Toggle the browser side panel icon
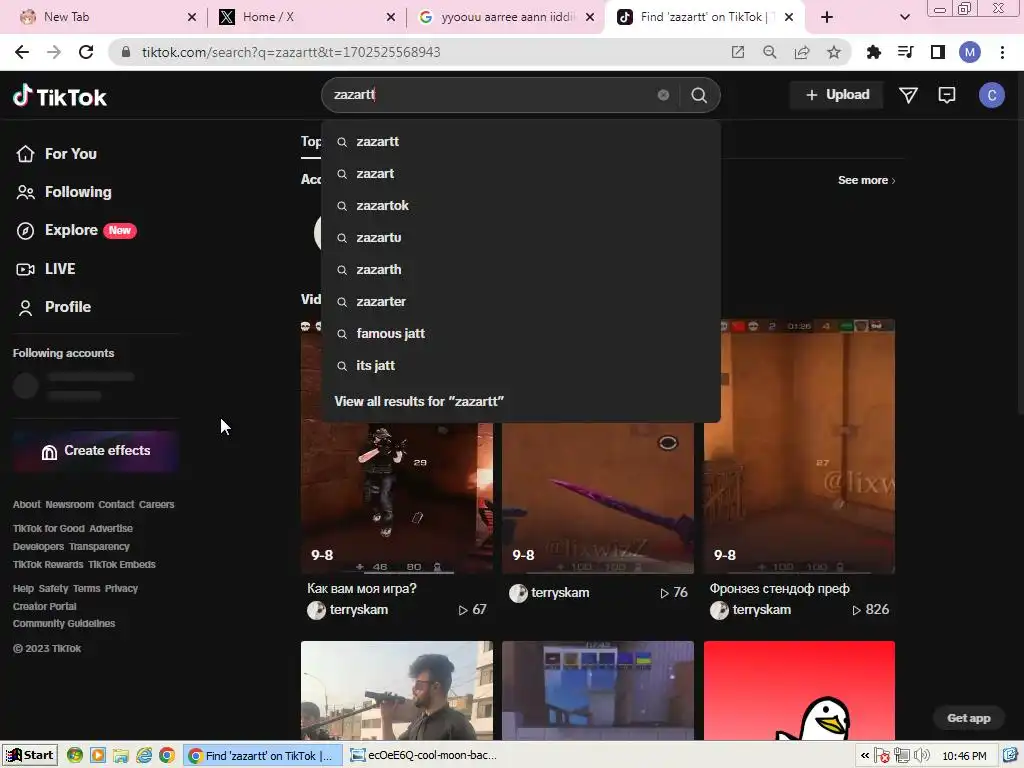The width and height of the screenshot is (1024, 768). [938, 52]
